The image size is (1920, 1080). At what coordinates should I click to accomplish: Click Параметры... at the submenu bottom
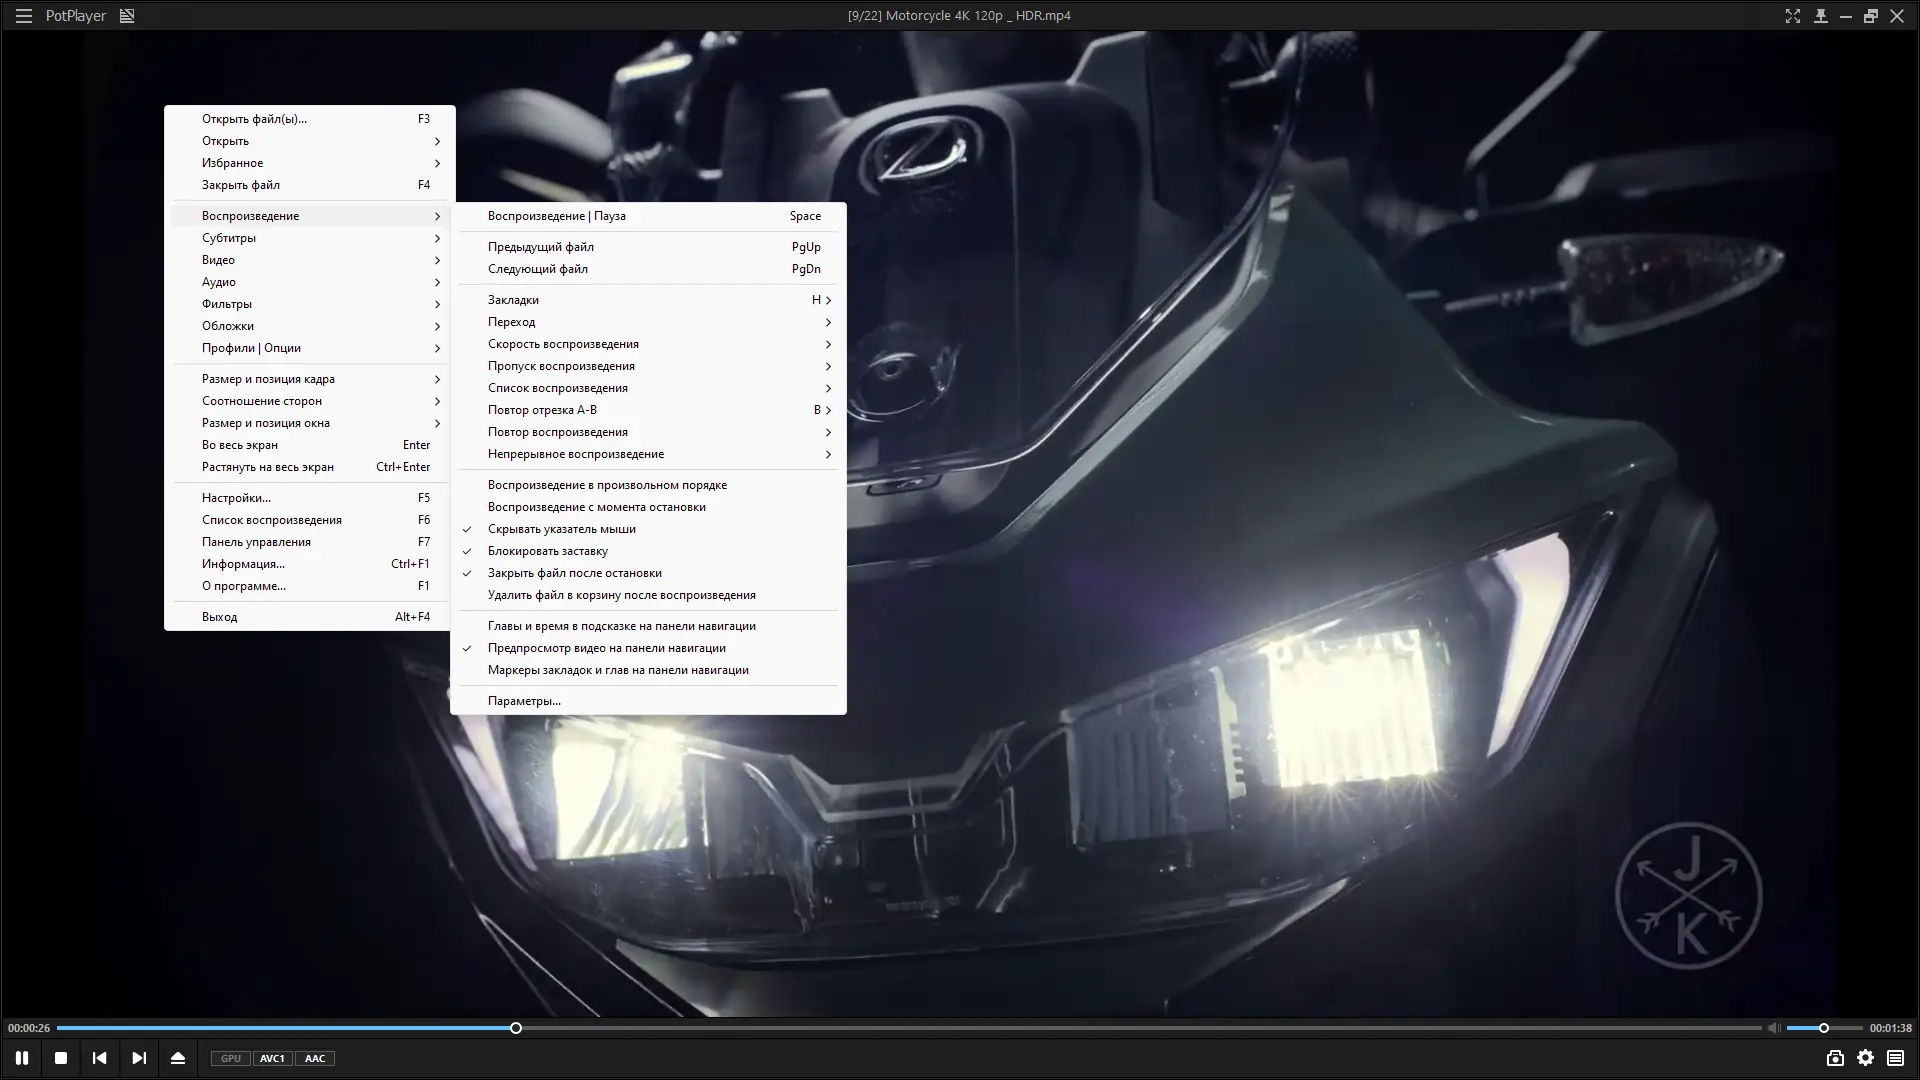click(524, 701)
